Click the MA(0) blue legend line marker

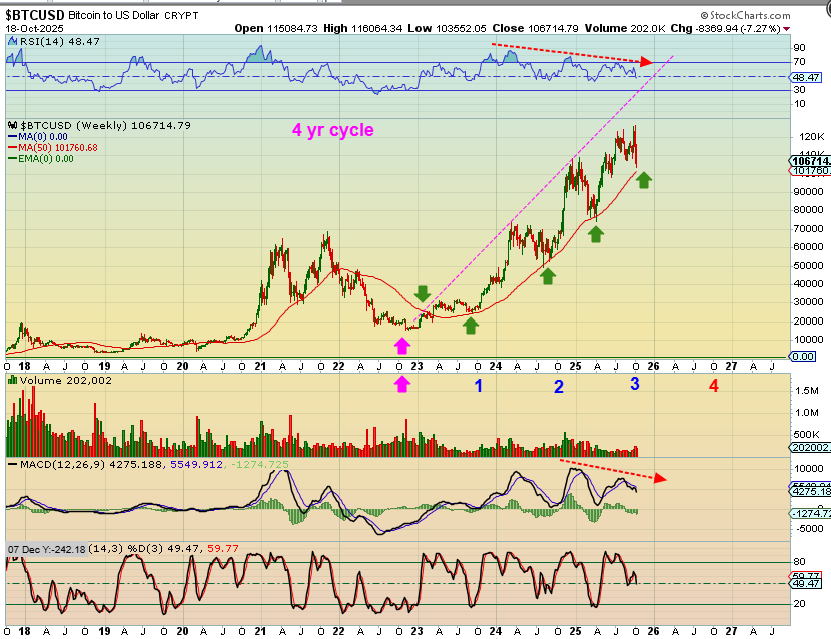click(x=13, y=137)
